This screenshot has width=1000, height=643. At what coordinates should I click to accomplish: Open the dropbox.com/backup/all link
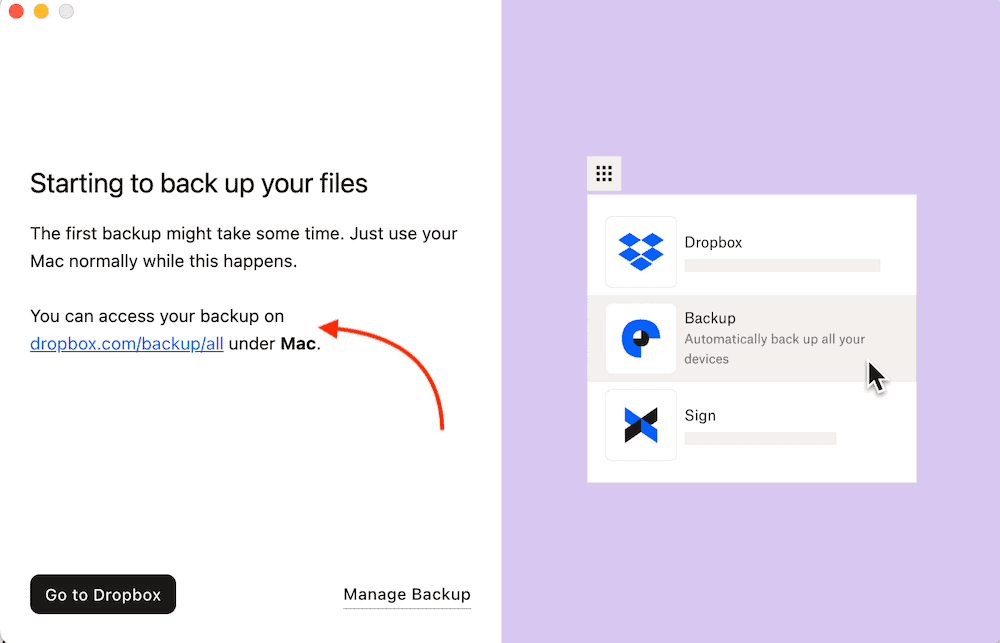pyautogui.click(x=126, y=343)
